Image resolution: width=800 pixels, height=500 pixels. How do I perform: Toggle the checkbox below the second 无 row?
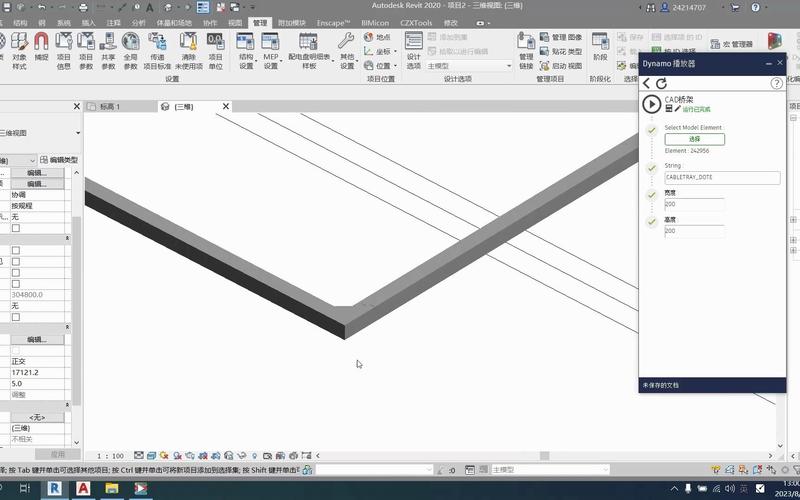16,317
